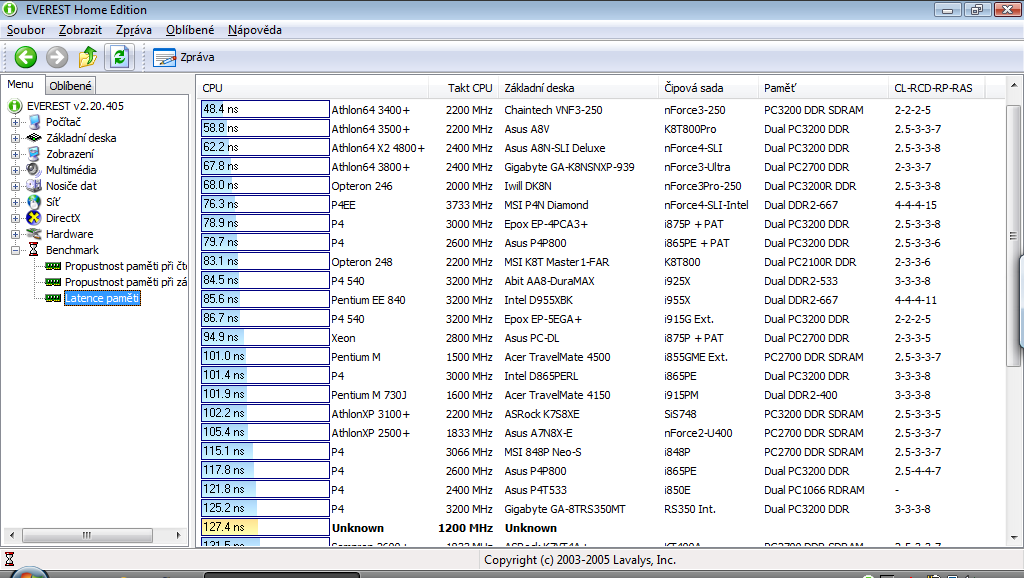Click the nForce4-SLI-Intel chipset cell

(706, 205)
